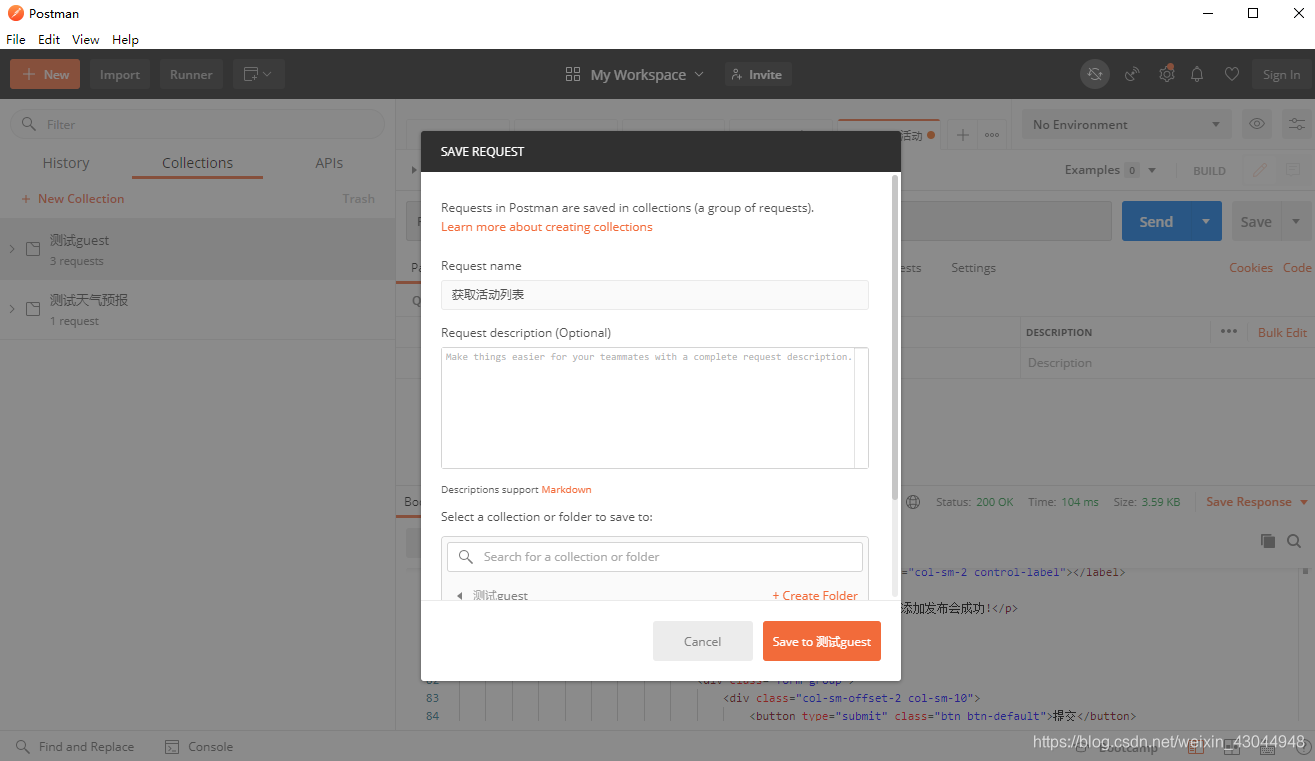The image size is (1315, 761).
Task: Open the notifications bell icon
Action: coord(1197,74)
